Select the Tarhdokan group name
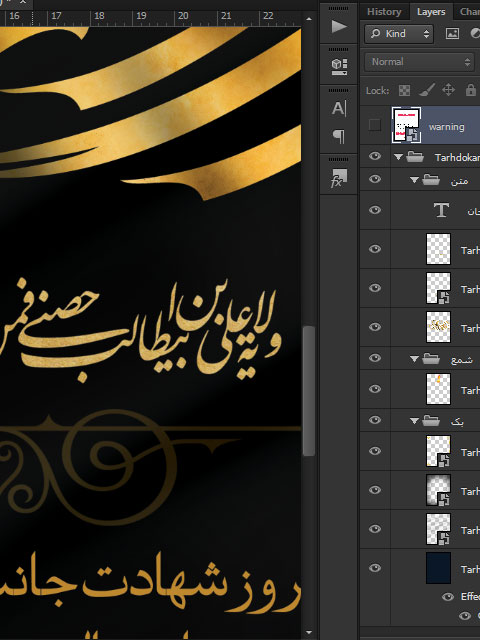The width and height of the screenshot is (480, 640). click(x=457, y=158)
